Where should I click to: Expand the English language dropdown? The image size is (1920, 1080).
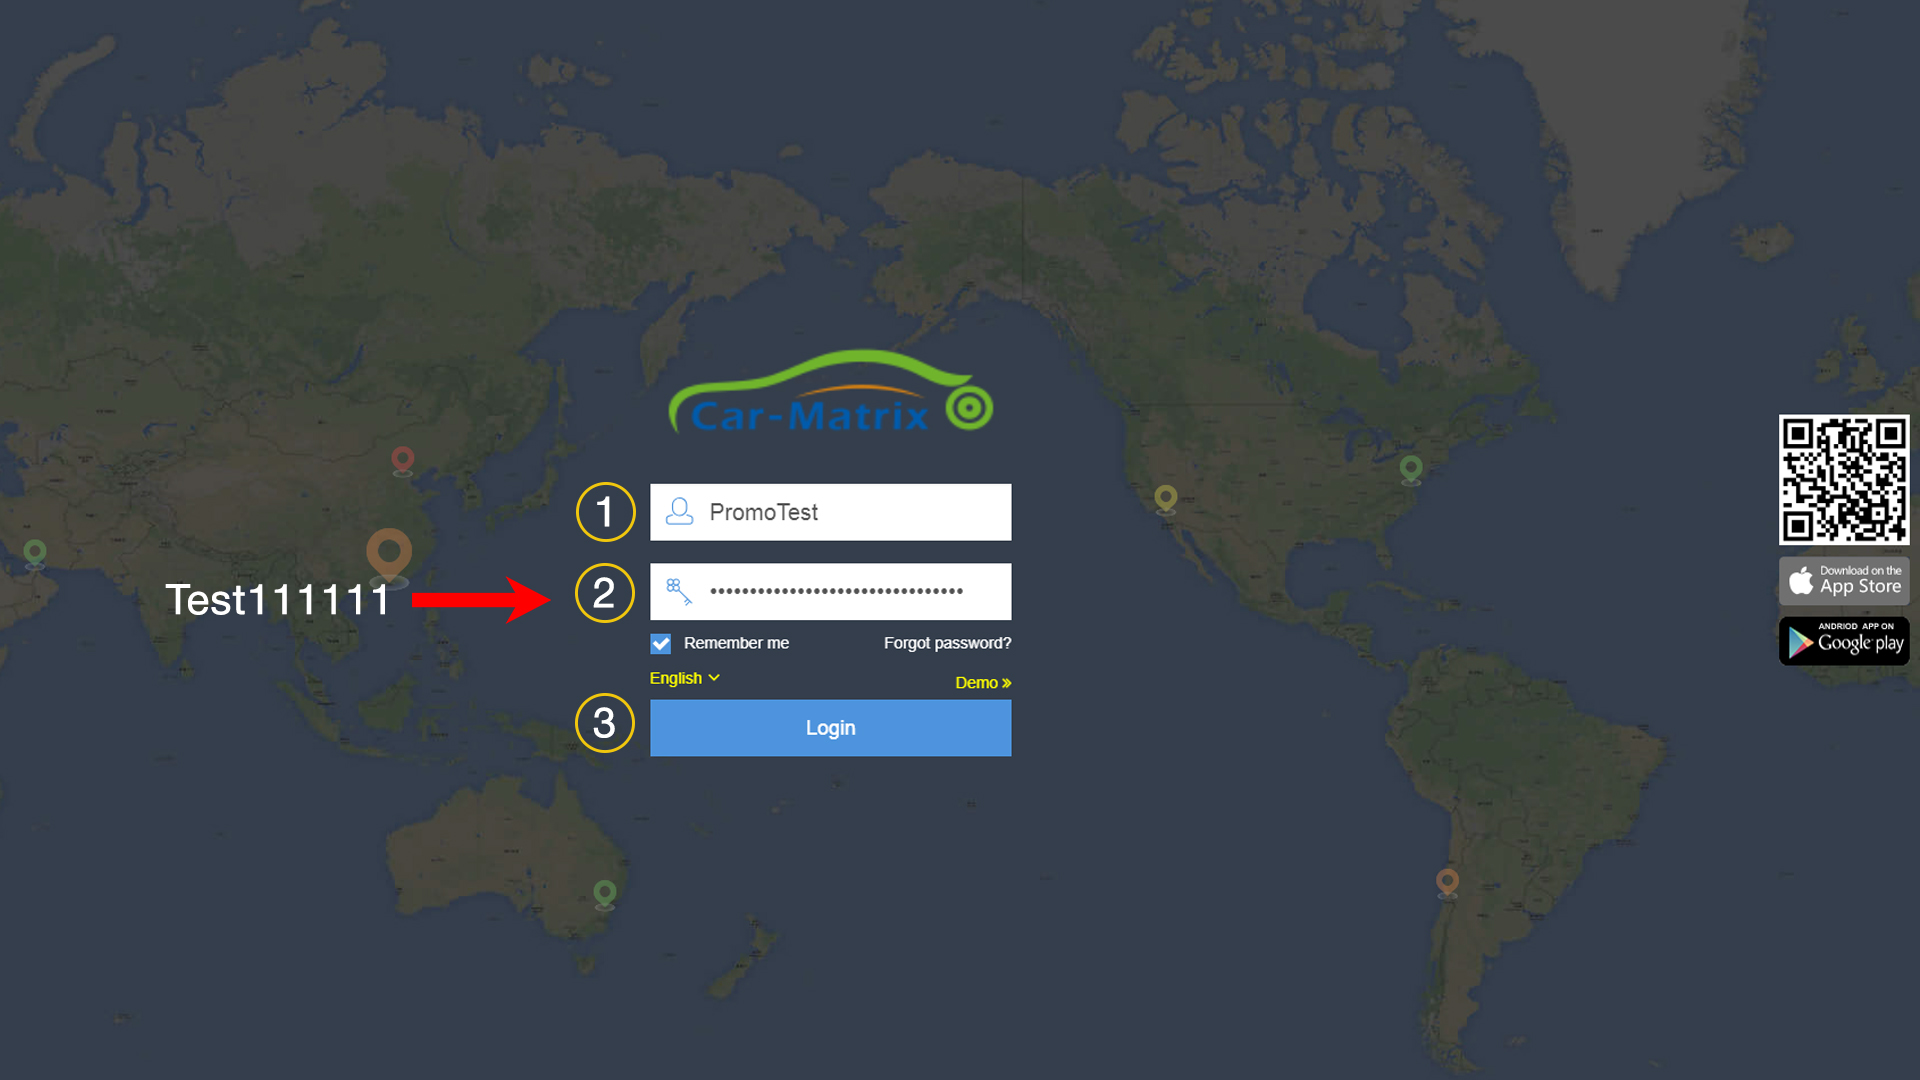click(683, 678)
